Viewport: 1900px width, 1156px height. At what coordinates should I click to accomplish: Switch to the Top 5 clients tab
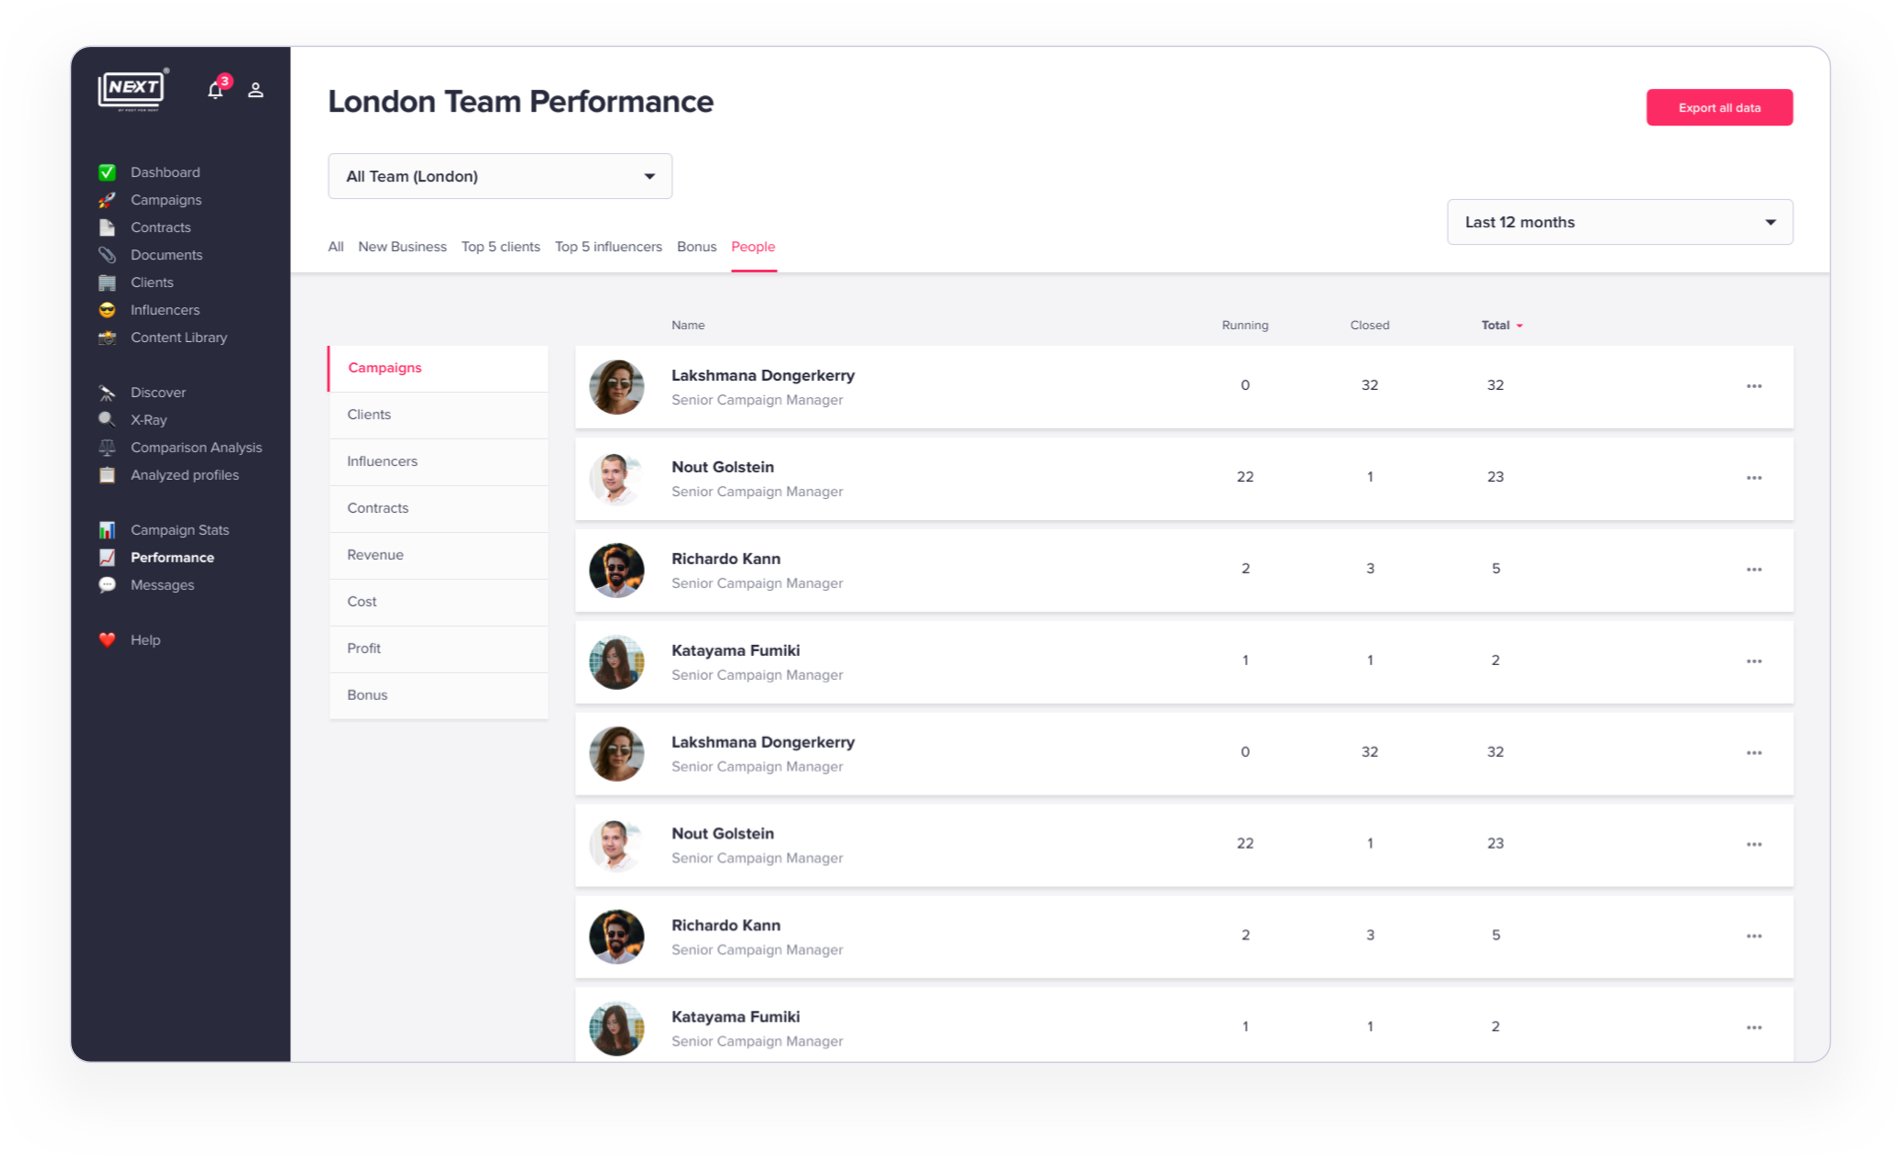[500, 247]
